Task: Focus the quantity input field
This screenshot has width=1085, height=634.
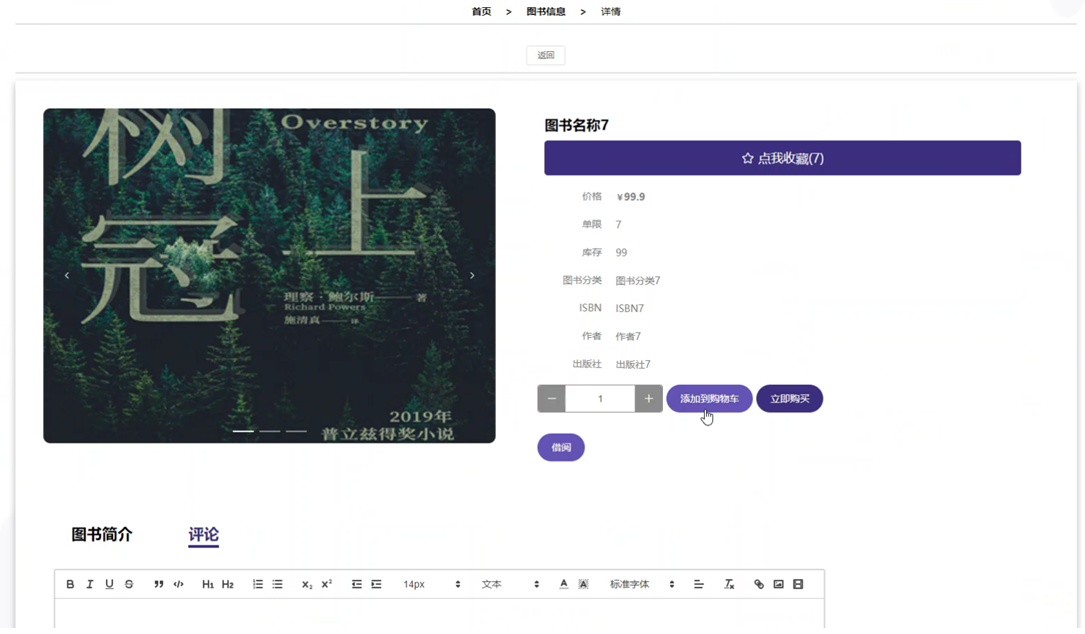Action: click(600, 399)
